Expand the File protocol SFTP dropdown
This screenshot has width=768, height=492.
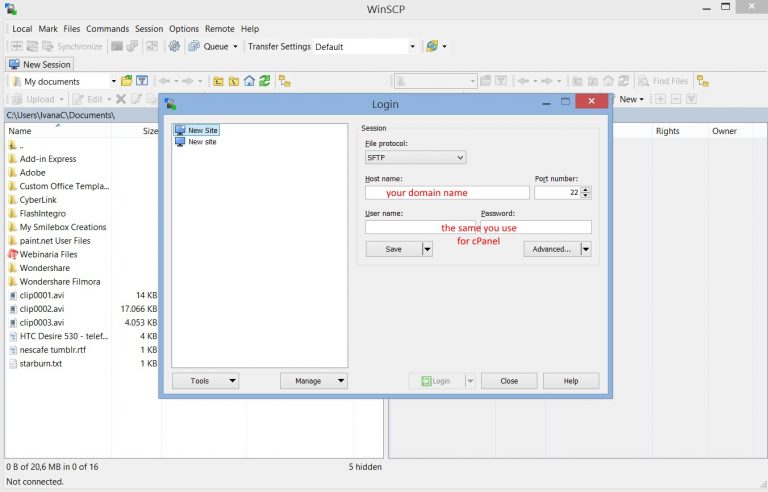pos(459,157)
